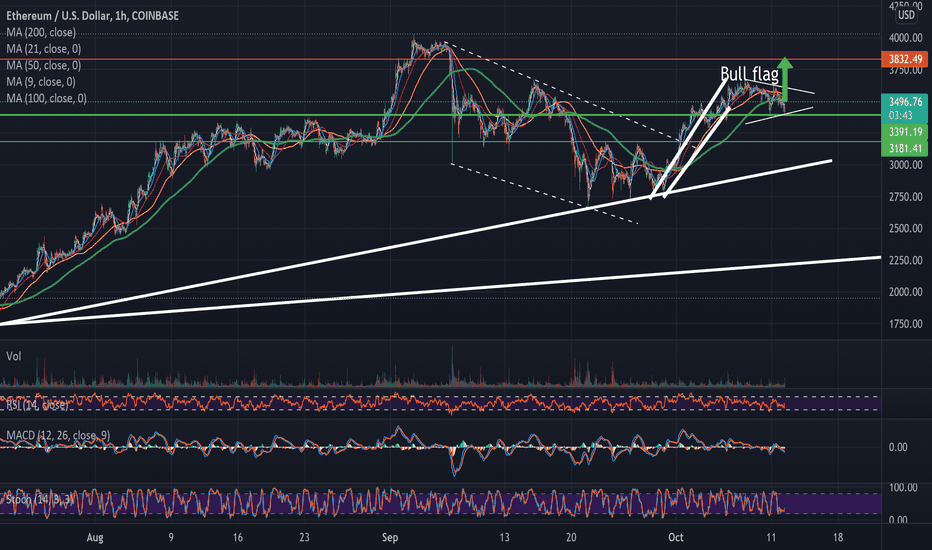This screenshot has width=932, height=550.
Task: Click the 3000.00 price axis label
Action: click(x=905, y=165)
